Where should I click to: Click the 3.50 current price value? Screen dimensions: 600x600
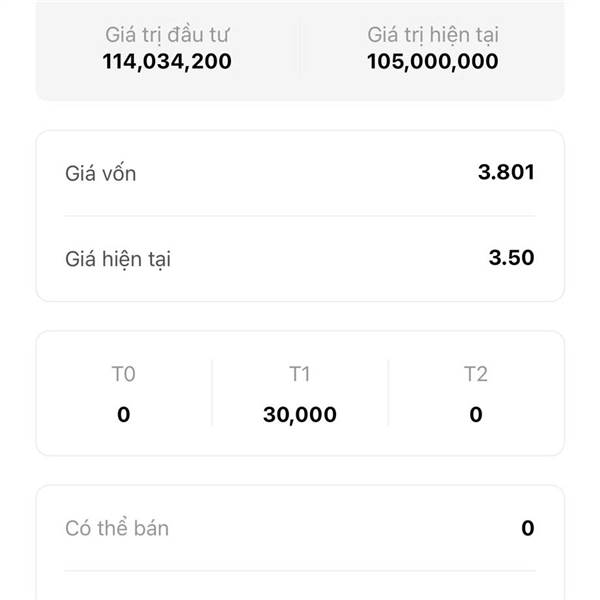[512, 258]
